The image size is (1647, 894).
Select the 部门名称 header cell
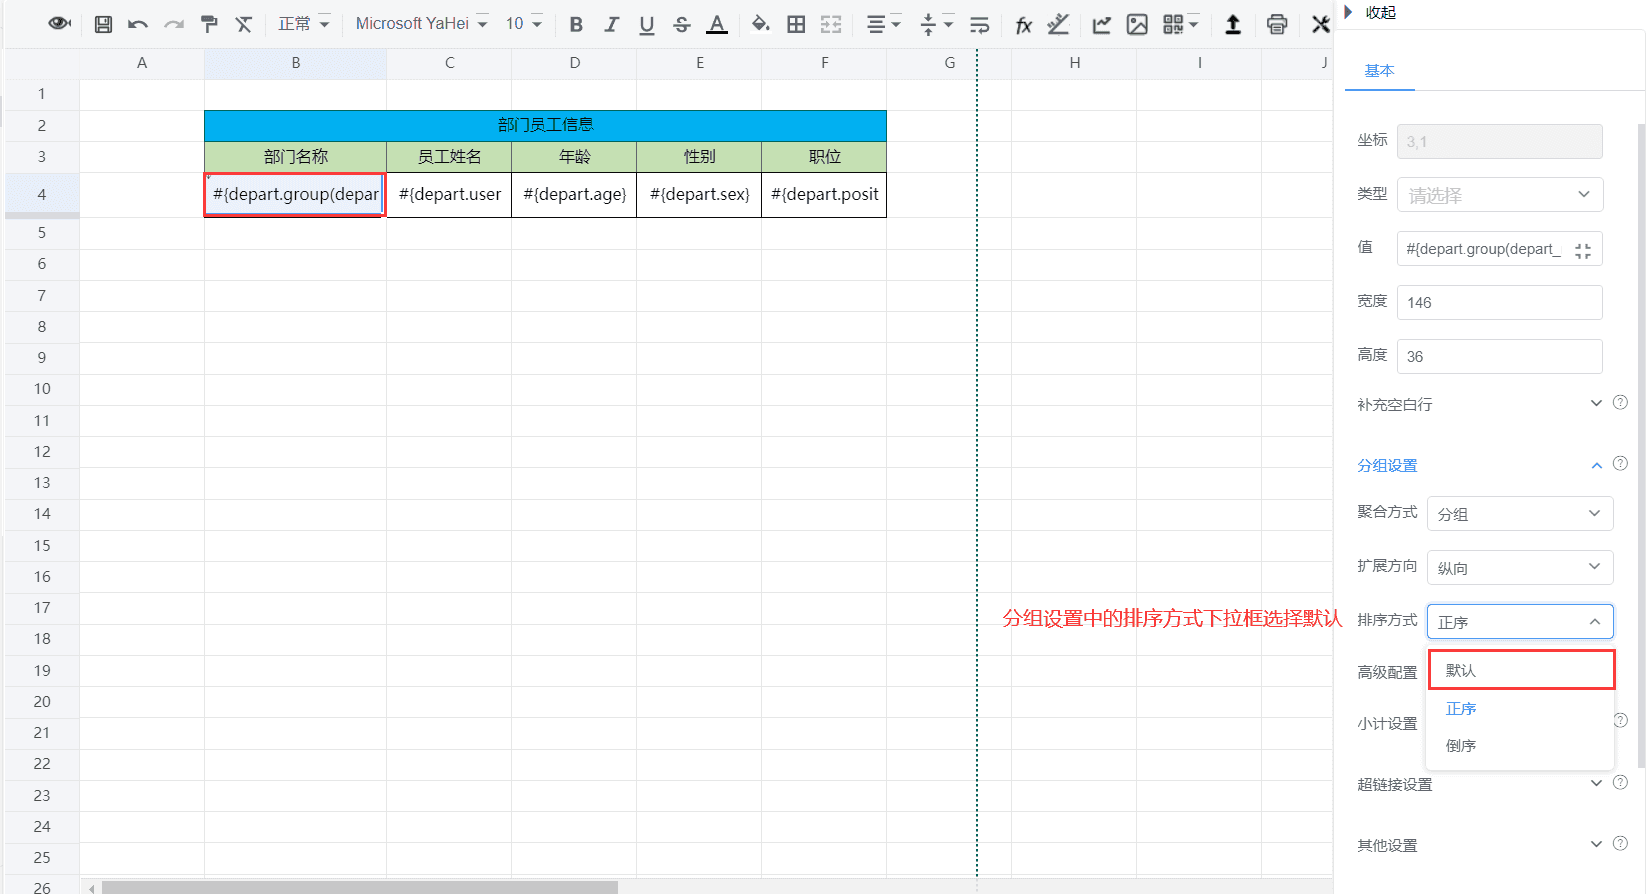(x=295, y=156)
